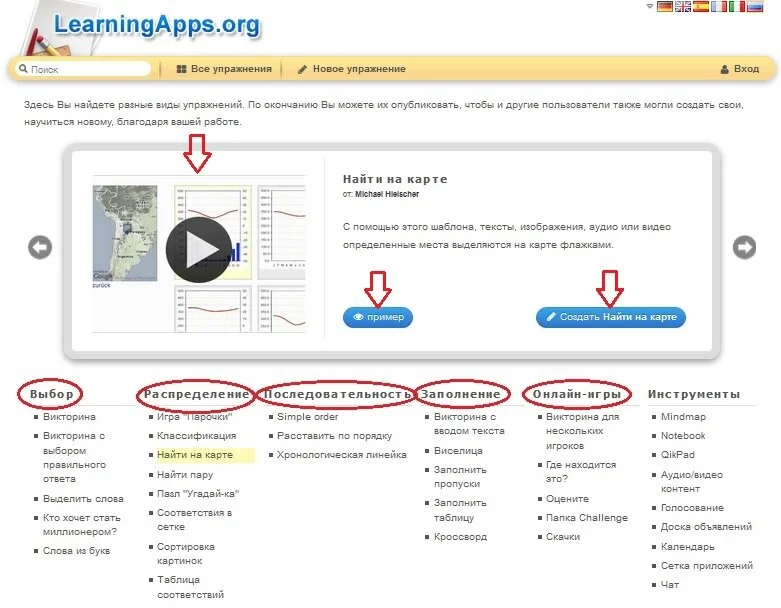Click Создать Найти на карте button

611,317
